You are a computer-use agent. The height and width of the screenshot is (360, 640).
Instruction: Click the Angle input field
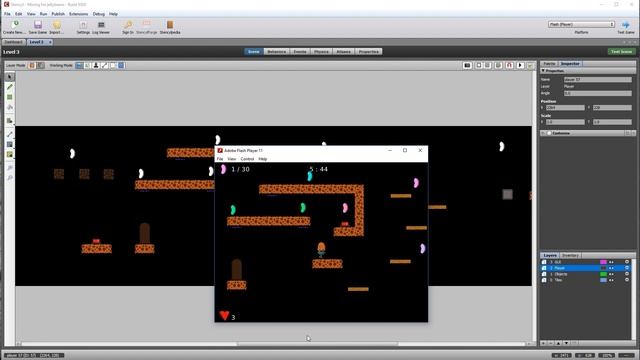(x=598, y=93)
